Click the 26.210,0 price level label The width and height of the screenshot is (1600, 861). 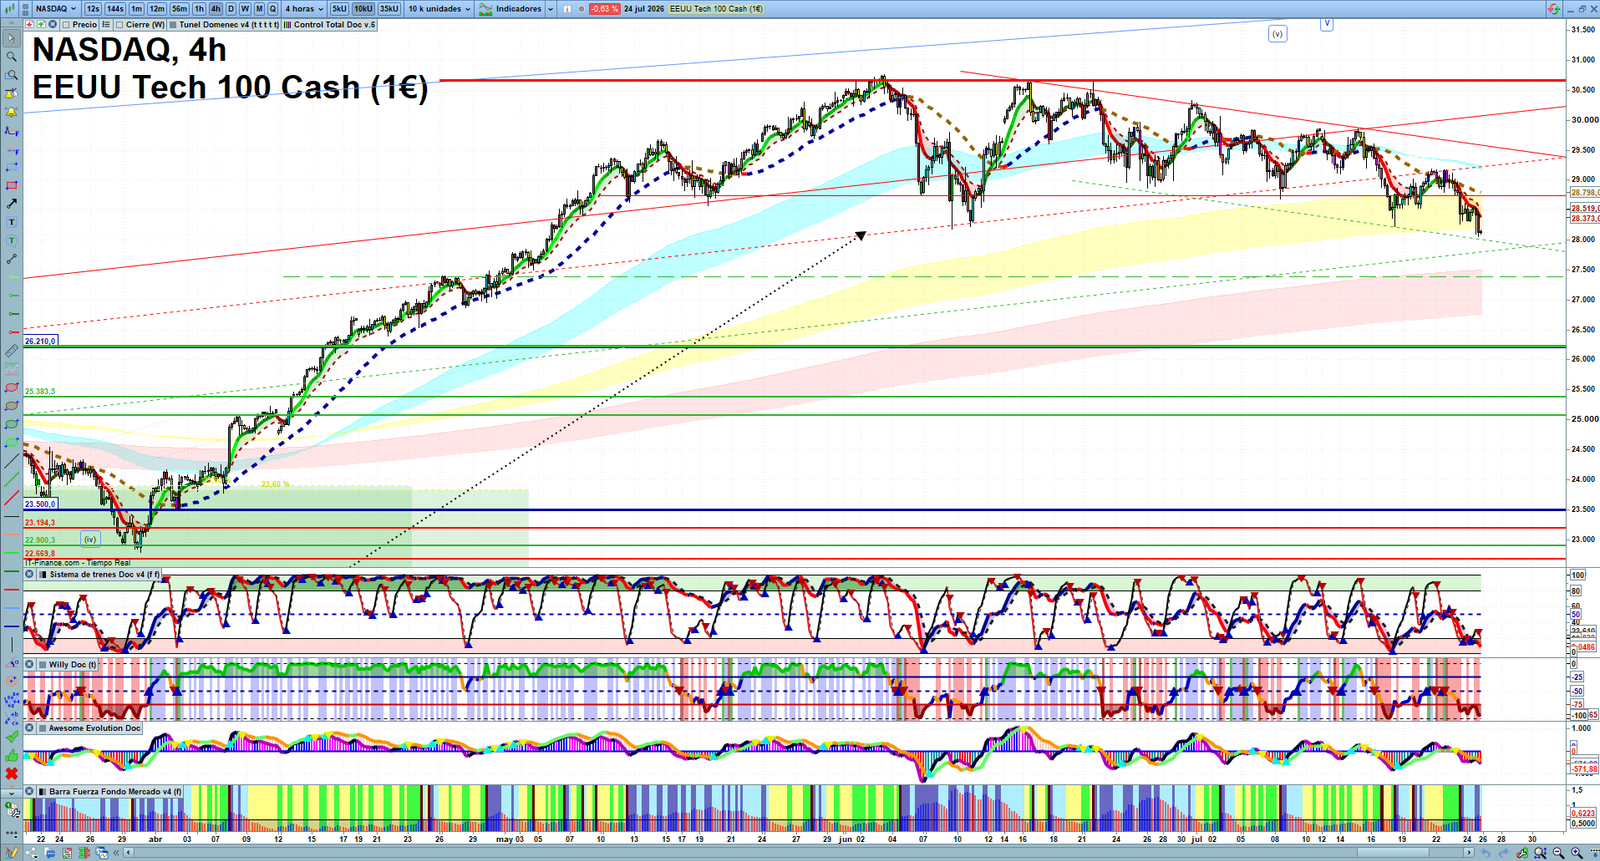click(x=41, y=341)
